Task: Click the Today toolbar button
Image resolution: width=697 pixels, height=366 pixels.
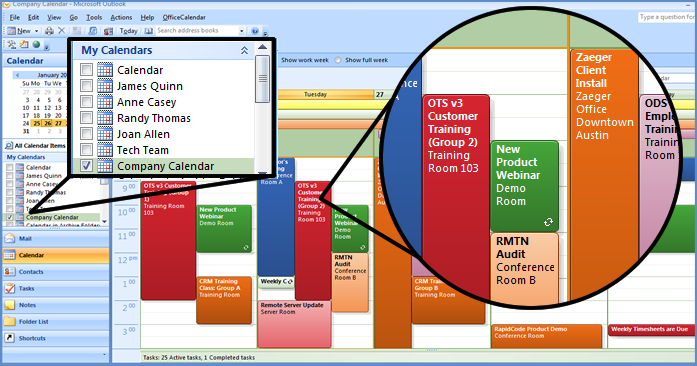Action: pos(128,31)
